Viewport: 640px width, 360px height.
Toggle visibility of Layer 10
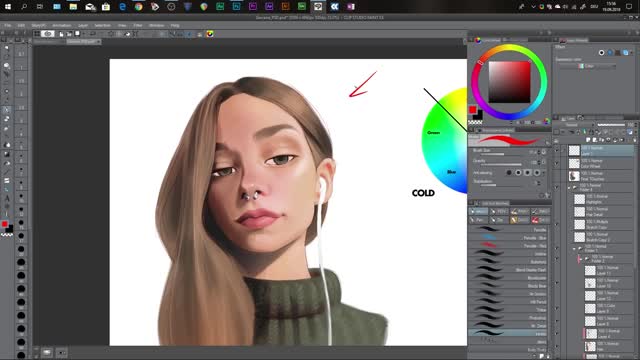pyautogui.click(x=557, y=283)
